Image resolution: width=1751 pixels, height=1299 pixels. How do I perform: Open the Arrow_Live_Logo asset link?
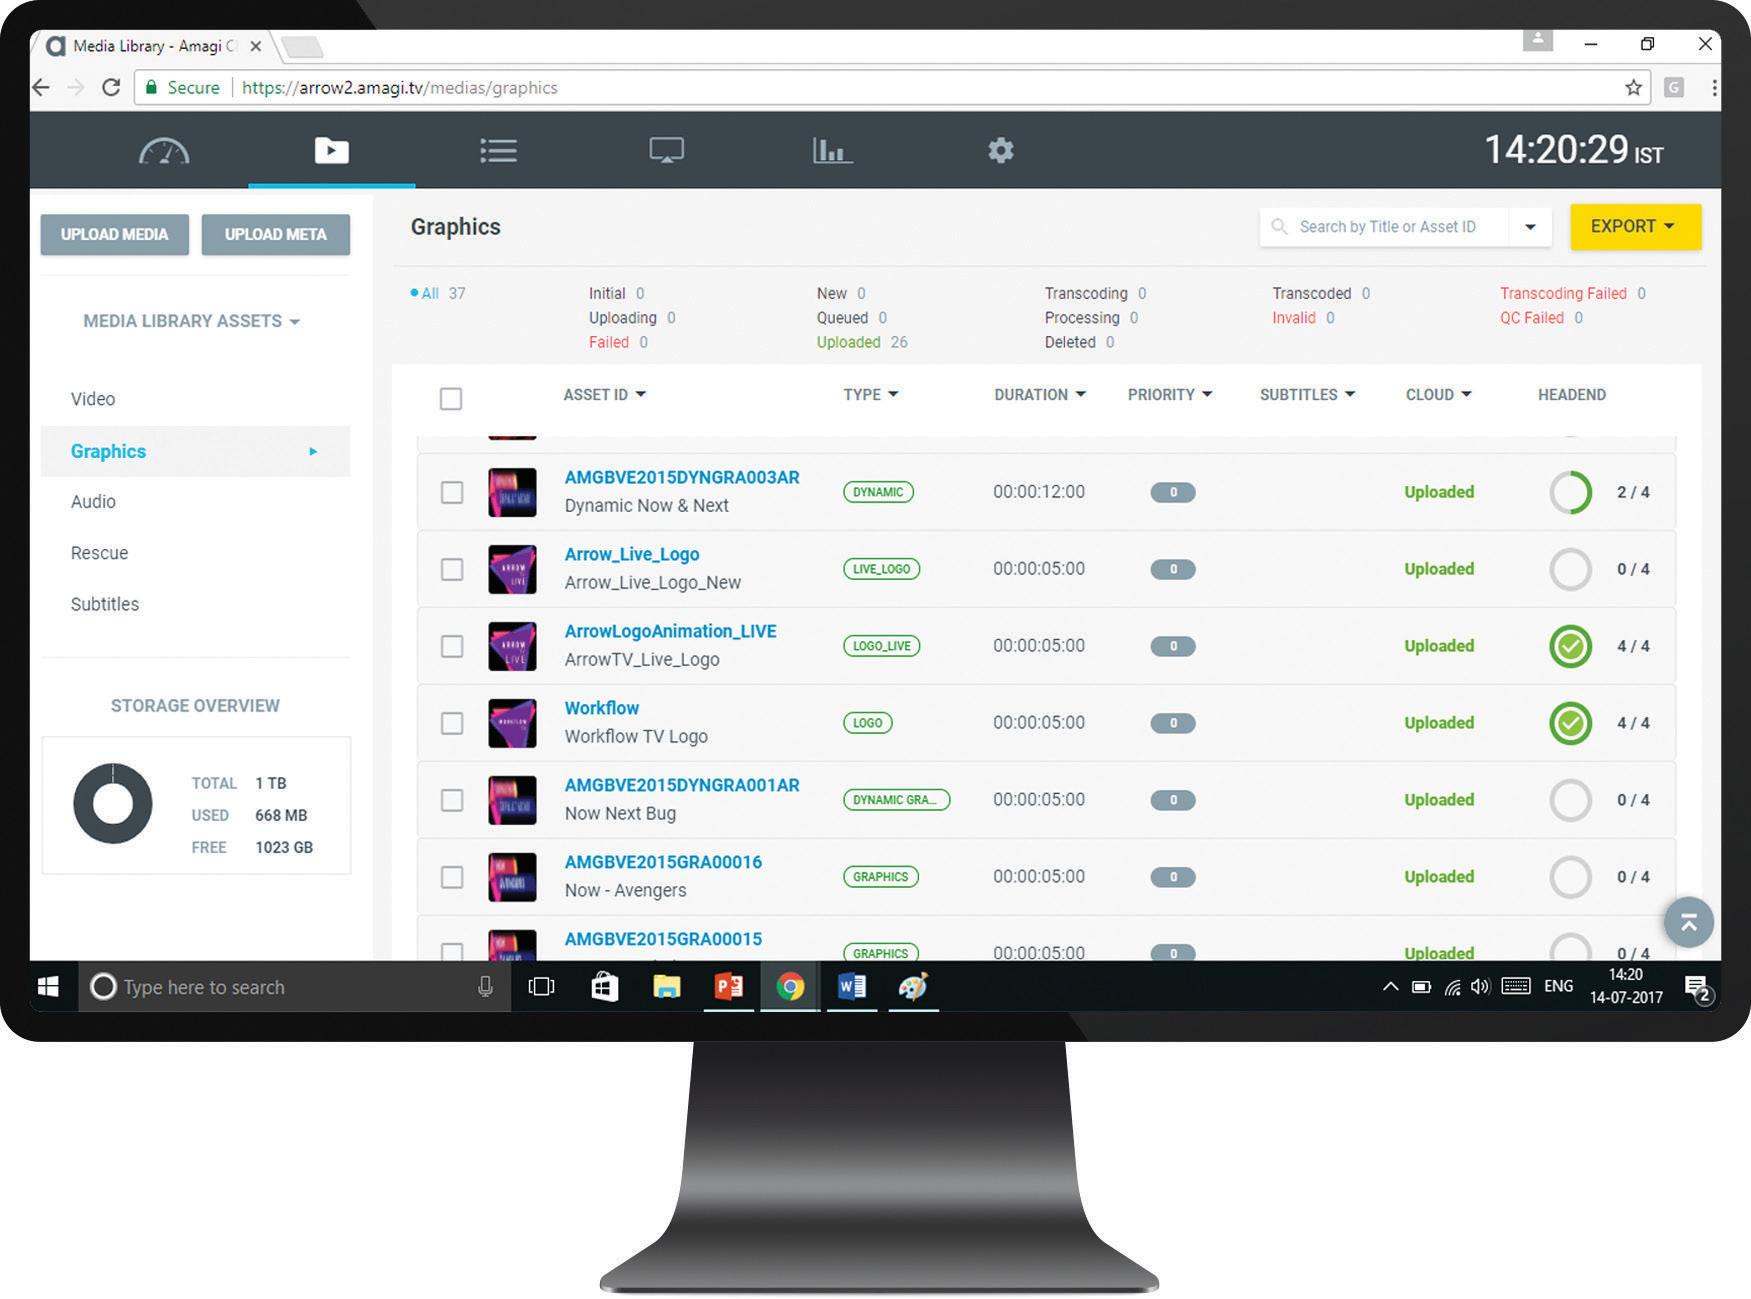coord(632,554)
